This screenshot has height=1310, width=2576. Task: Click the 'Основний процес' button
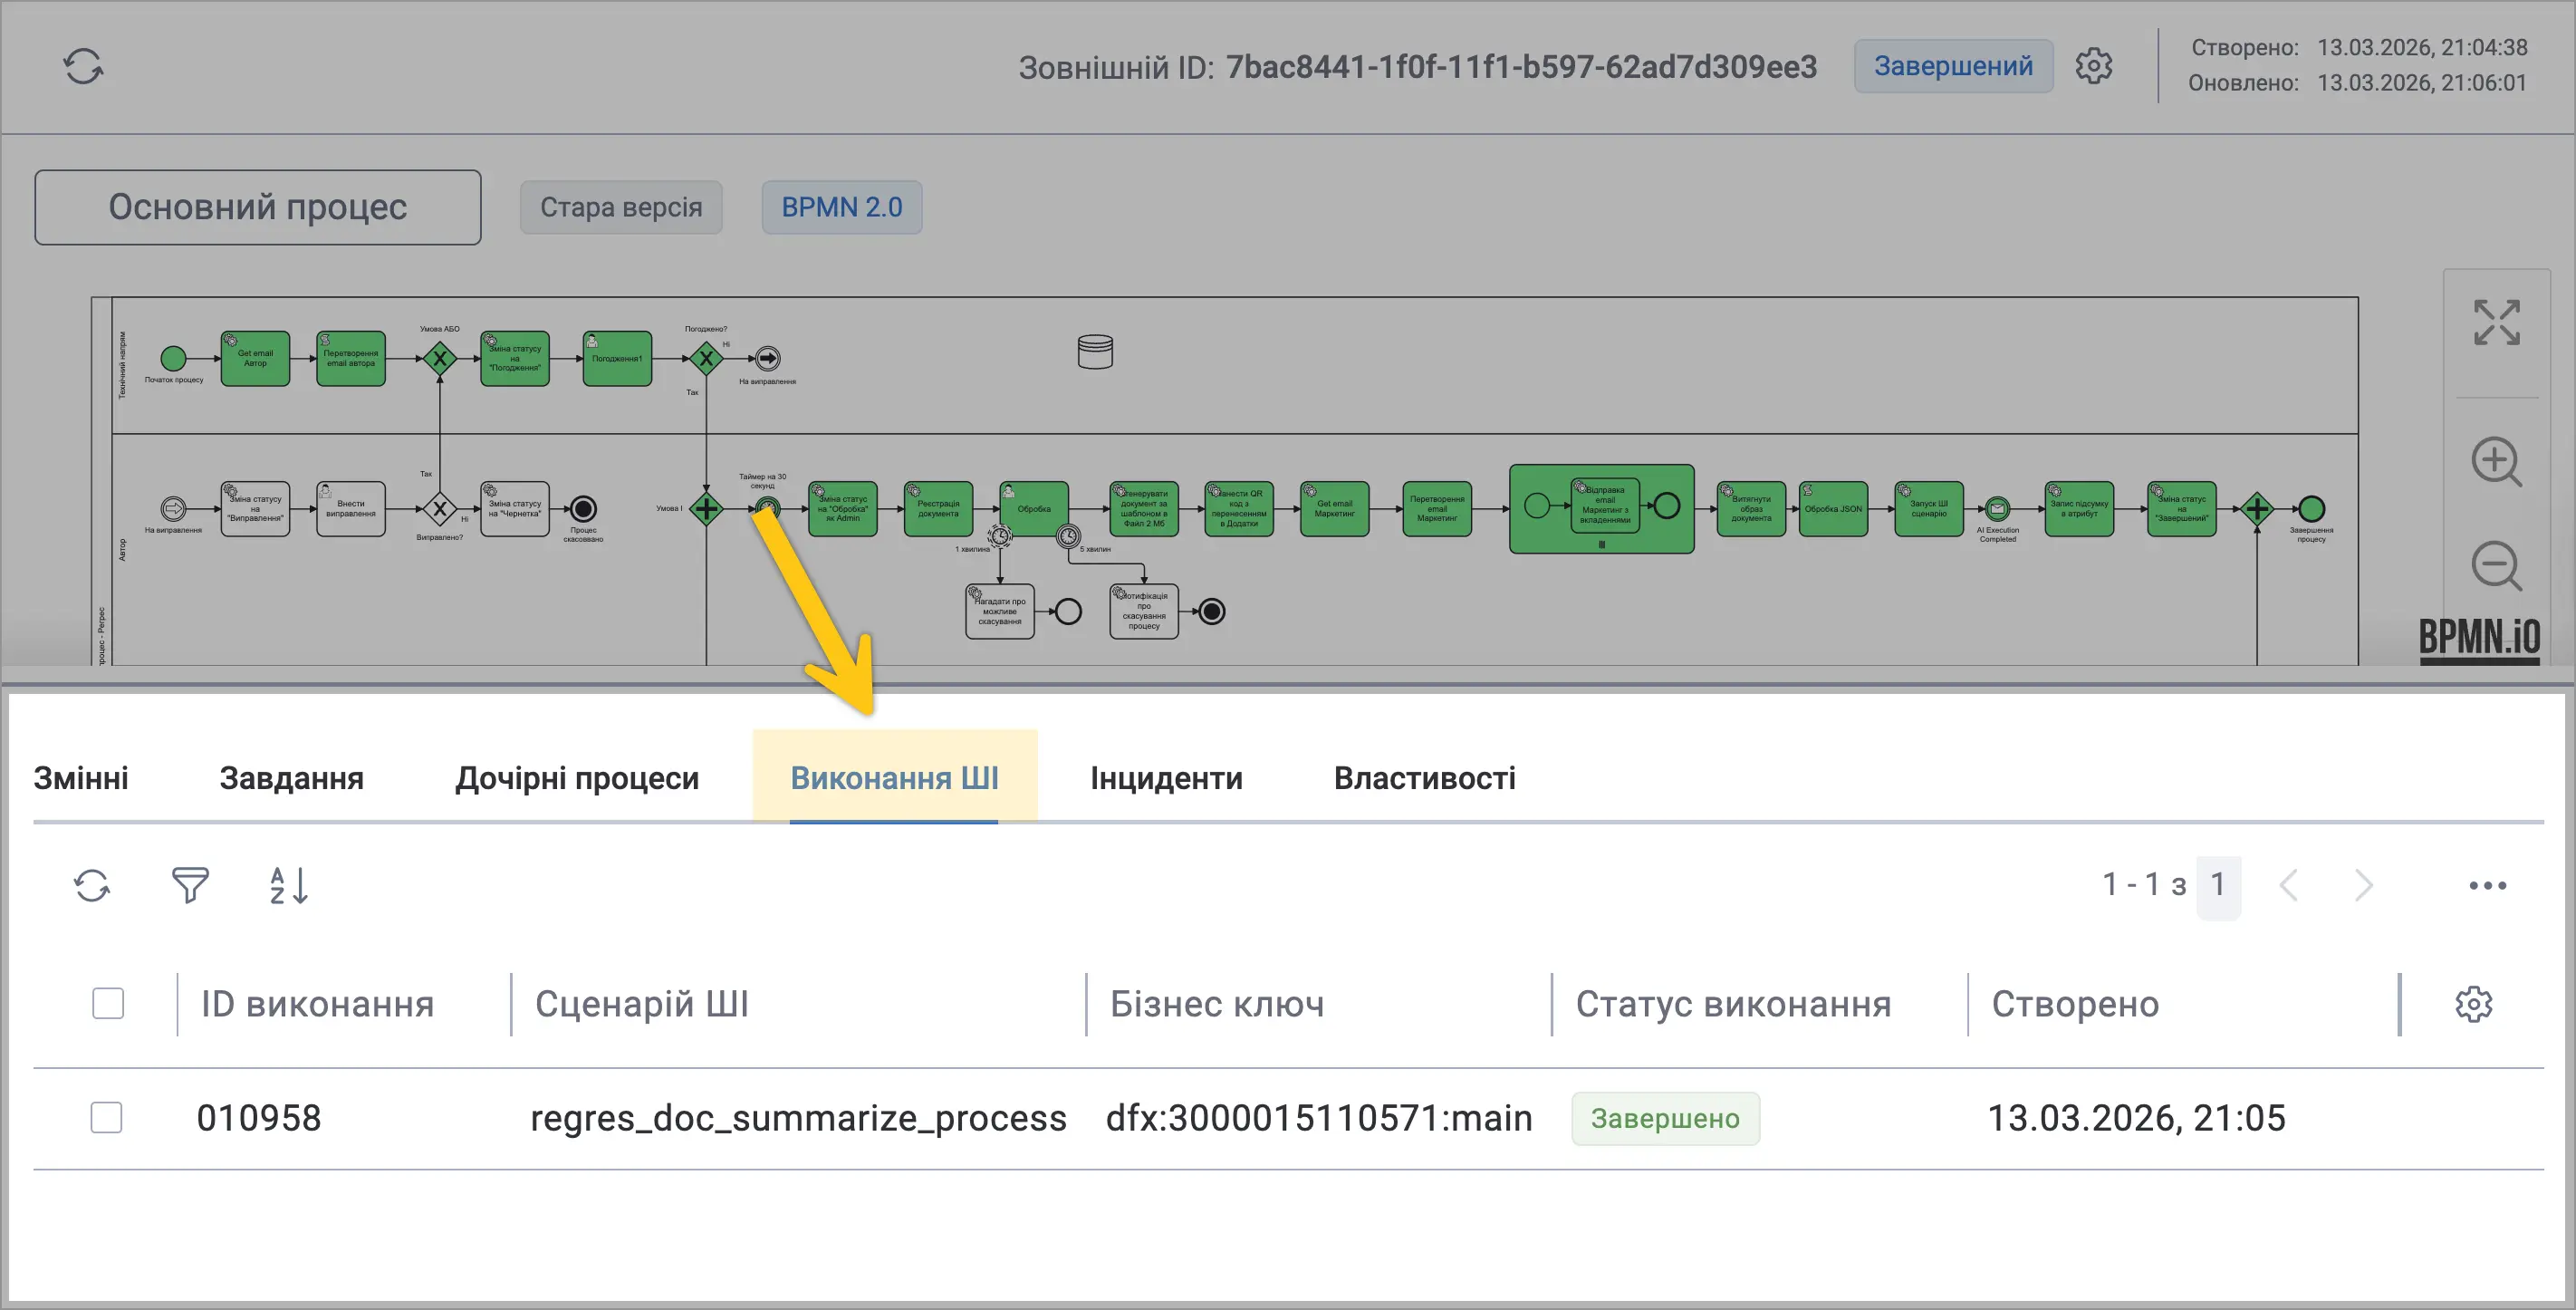click(258, 207)
